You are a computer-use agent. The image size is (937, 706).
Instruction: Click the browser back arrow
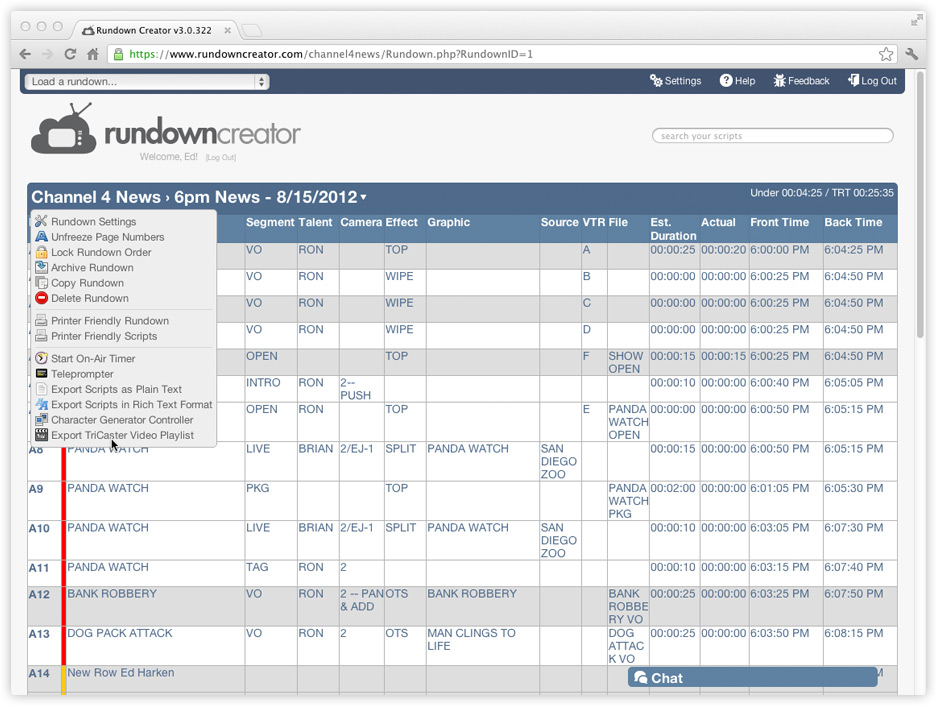25,54
